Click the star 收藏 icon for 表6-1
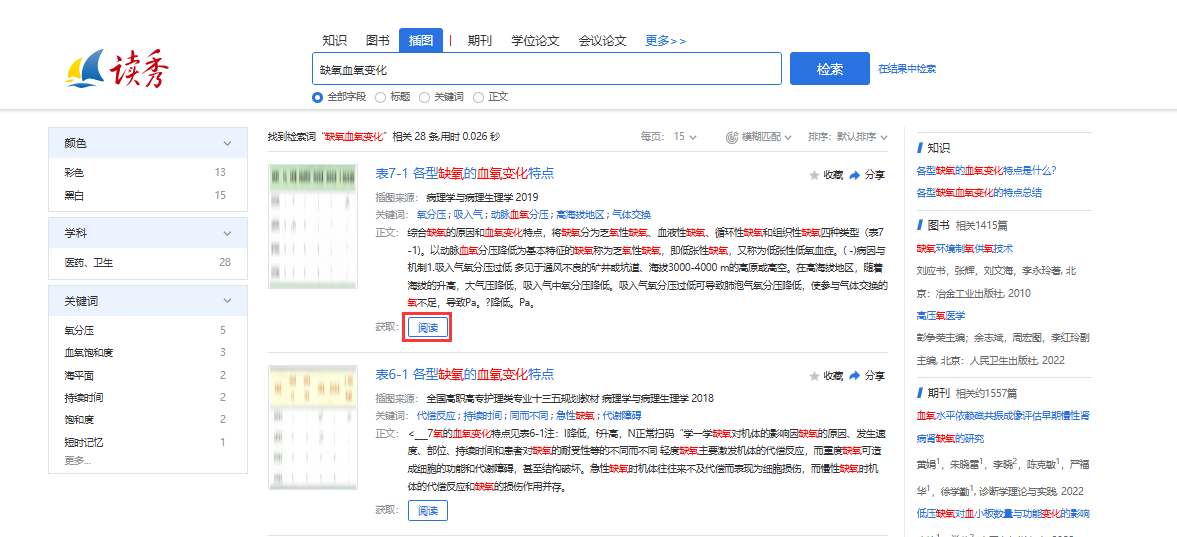The width and height of the screenshot is (1177, 537). [814, 376]
